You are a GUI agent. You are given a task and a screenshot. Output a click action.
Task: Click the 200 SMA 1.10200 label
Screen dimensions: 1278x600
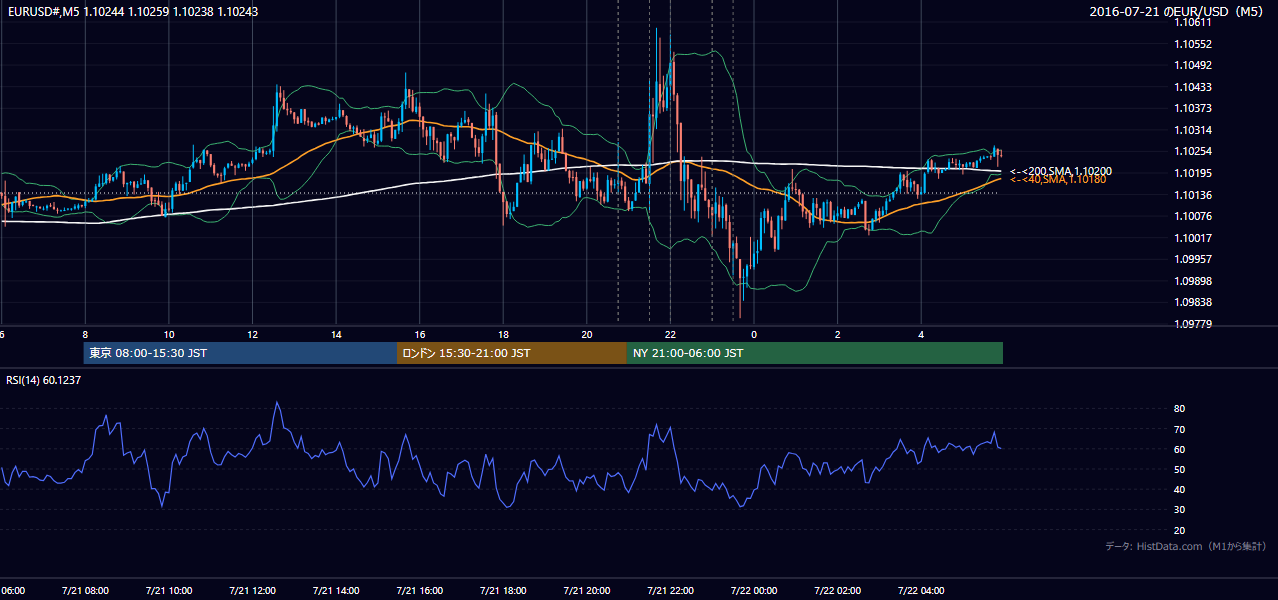(x=1061, y=172)
